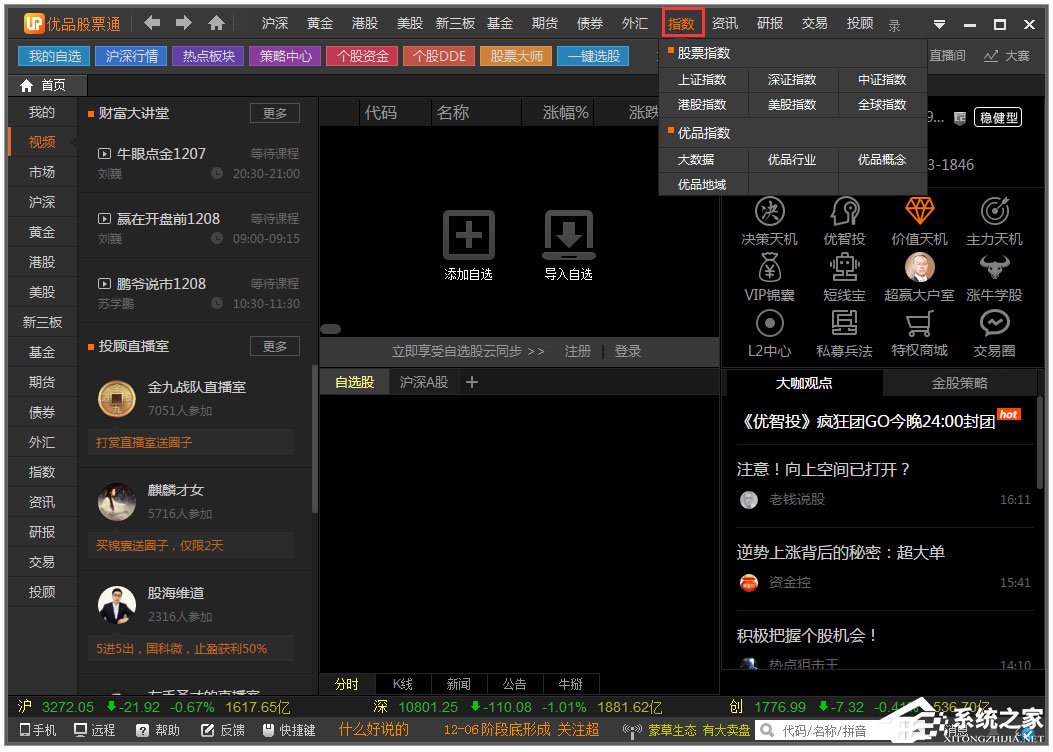Viewport: 1053px width, 752px height.
Task: Open 特权商城 shopping cart icon
Action: pos(918,323)
